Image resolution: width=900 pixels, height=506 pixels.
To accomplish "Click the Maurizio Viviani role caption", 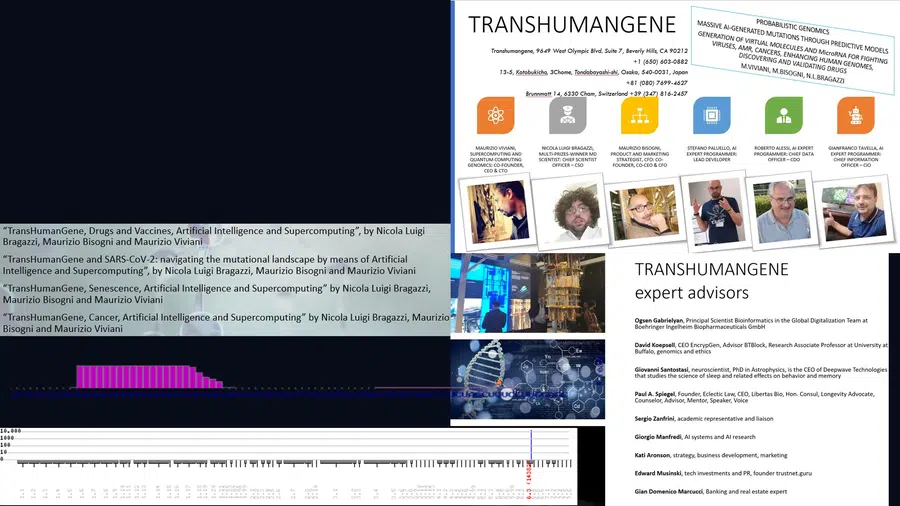I will [495, 159].
